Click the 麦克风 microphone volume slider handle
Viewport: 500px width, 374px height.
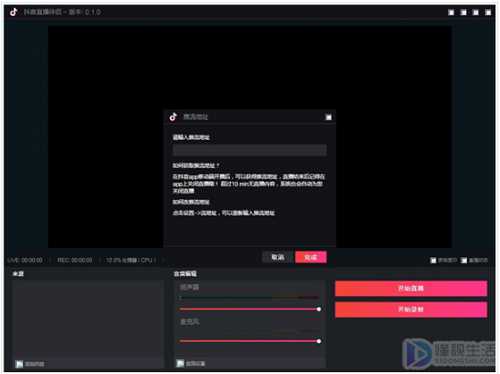[319, 341]
